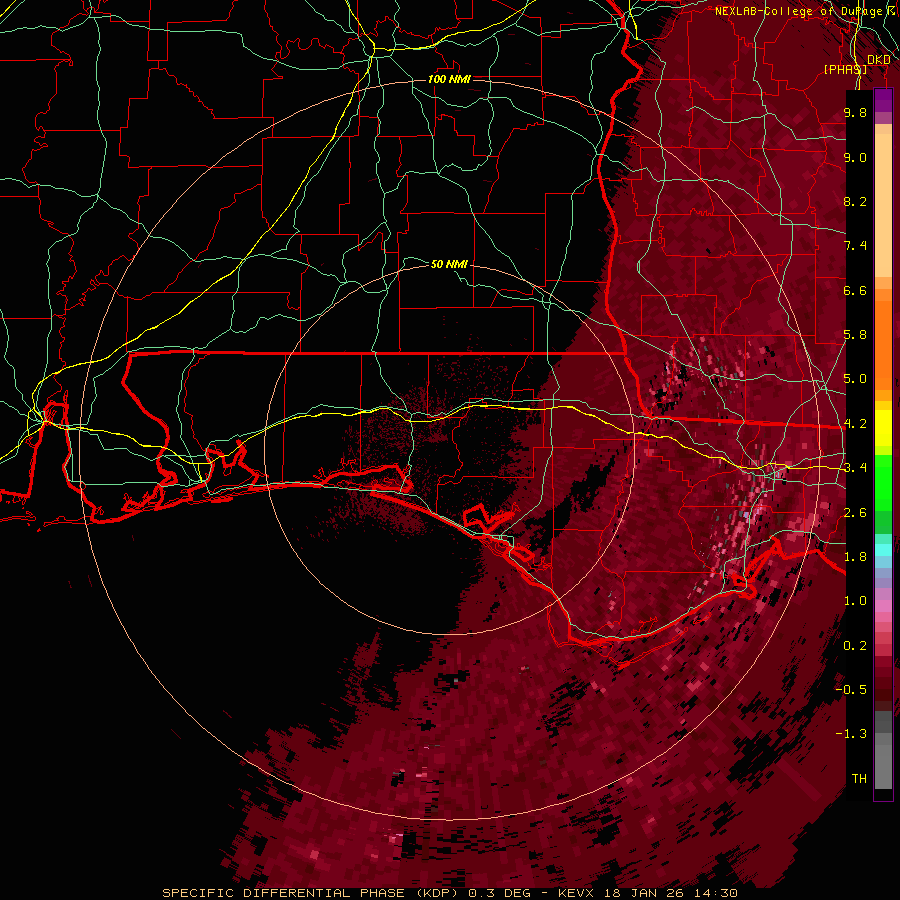
Task: Select the 100 NMI range ring label
Action: point(449,79)
